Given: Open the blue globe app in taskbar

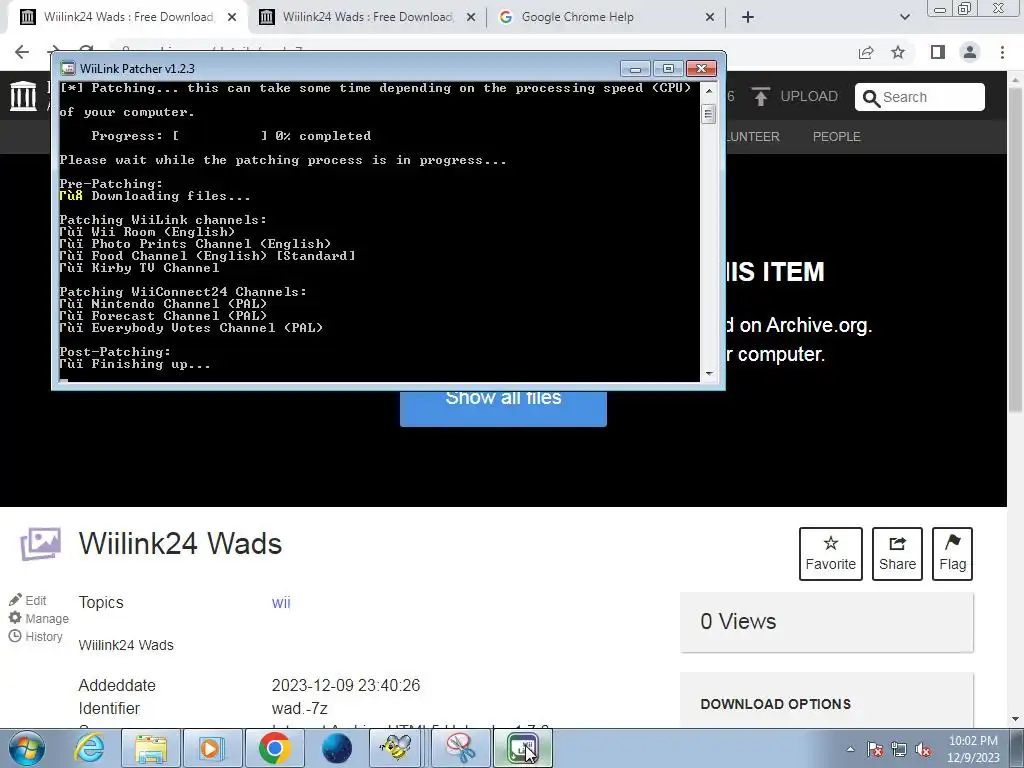Looking at the screenshot, I should coord(337,748).
